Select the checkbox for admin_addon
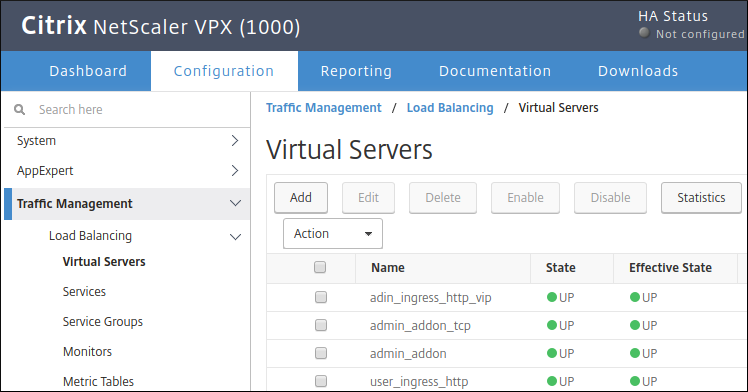This screenshot has width=748, height=392. [321, 353]
